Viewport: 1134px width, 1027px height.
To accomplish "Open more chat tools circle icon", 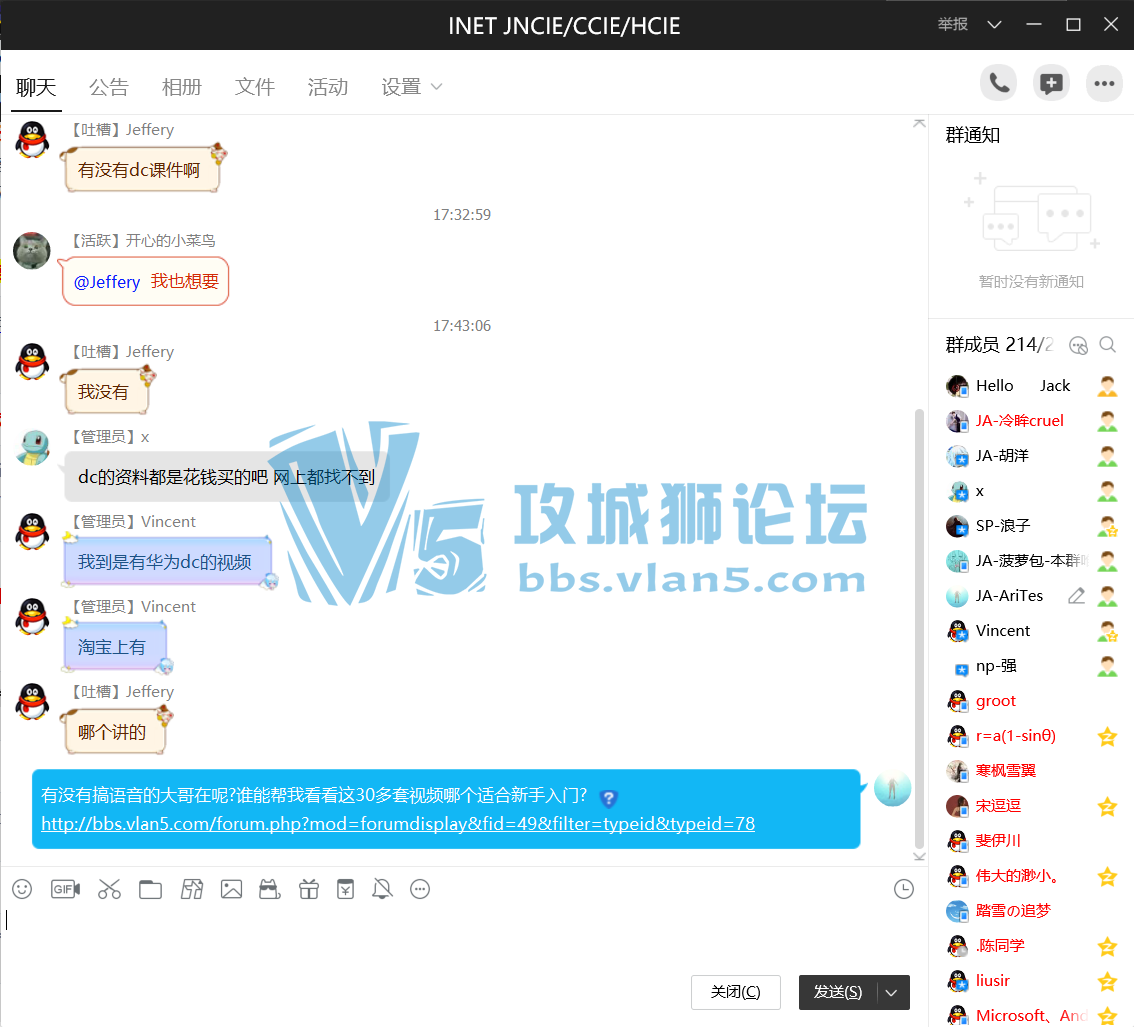I will tap(420, 889).
